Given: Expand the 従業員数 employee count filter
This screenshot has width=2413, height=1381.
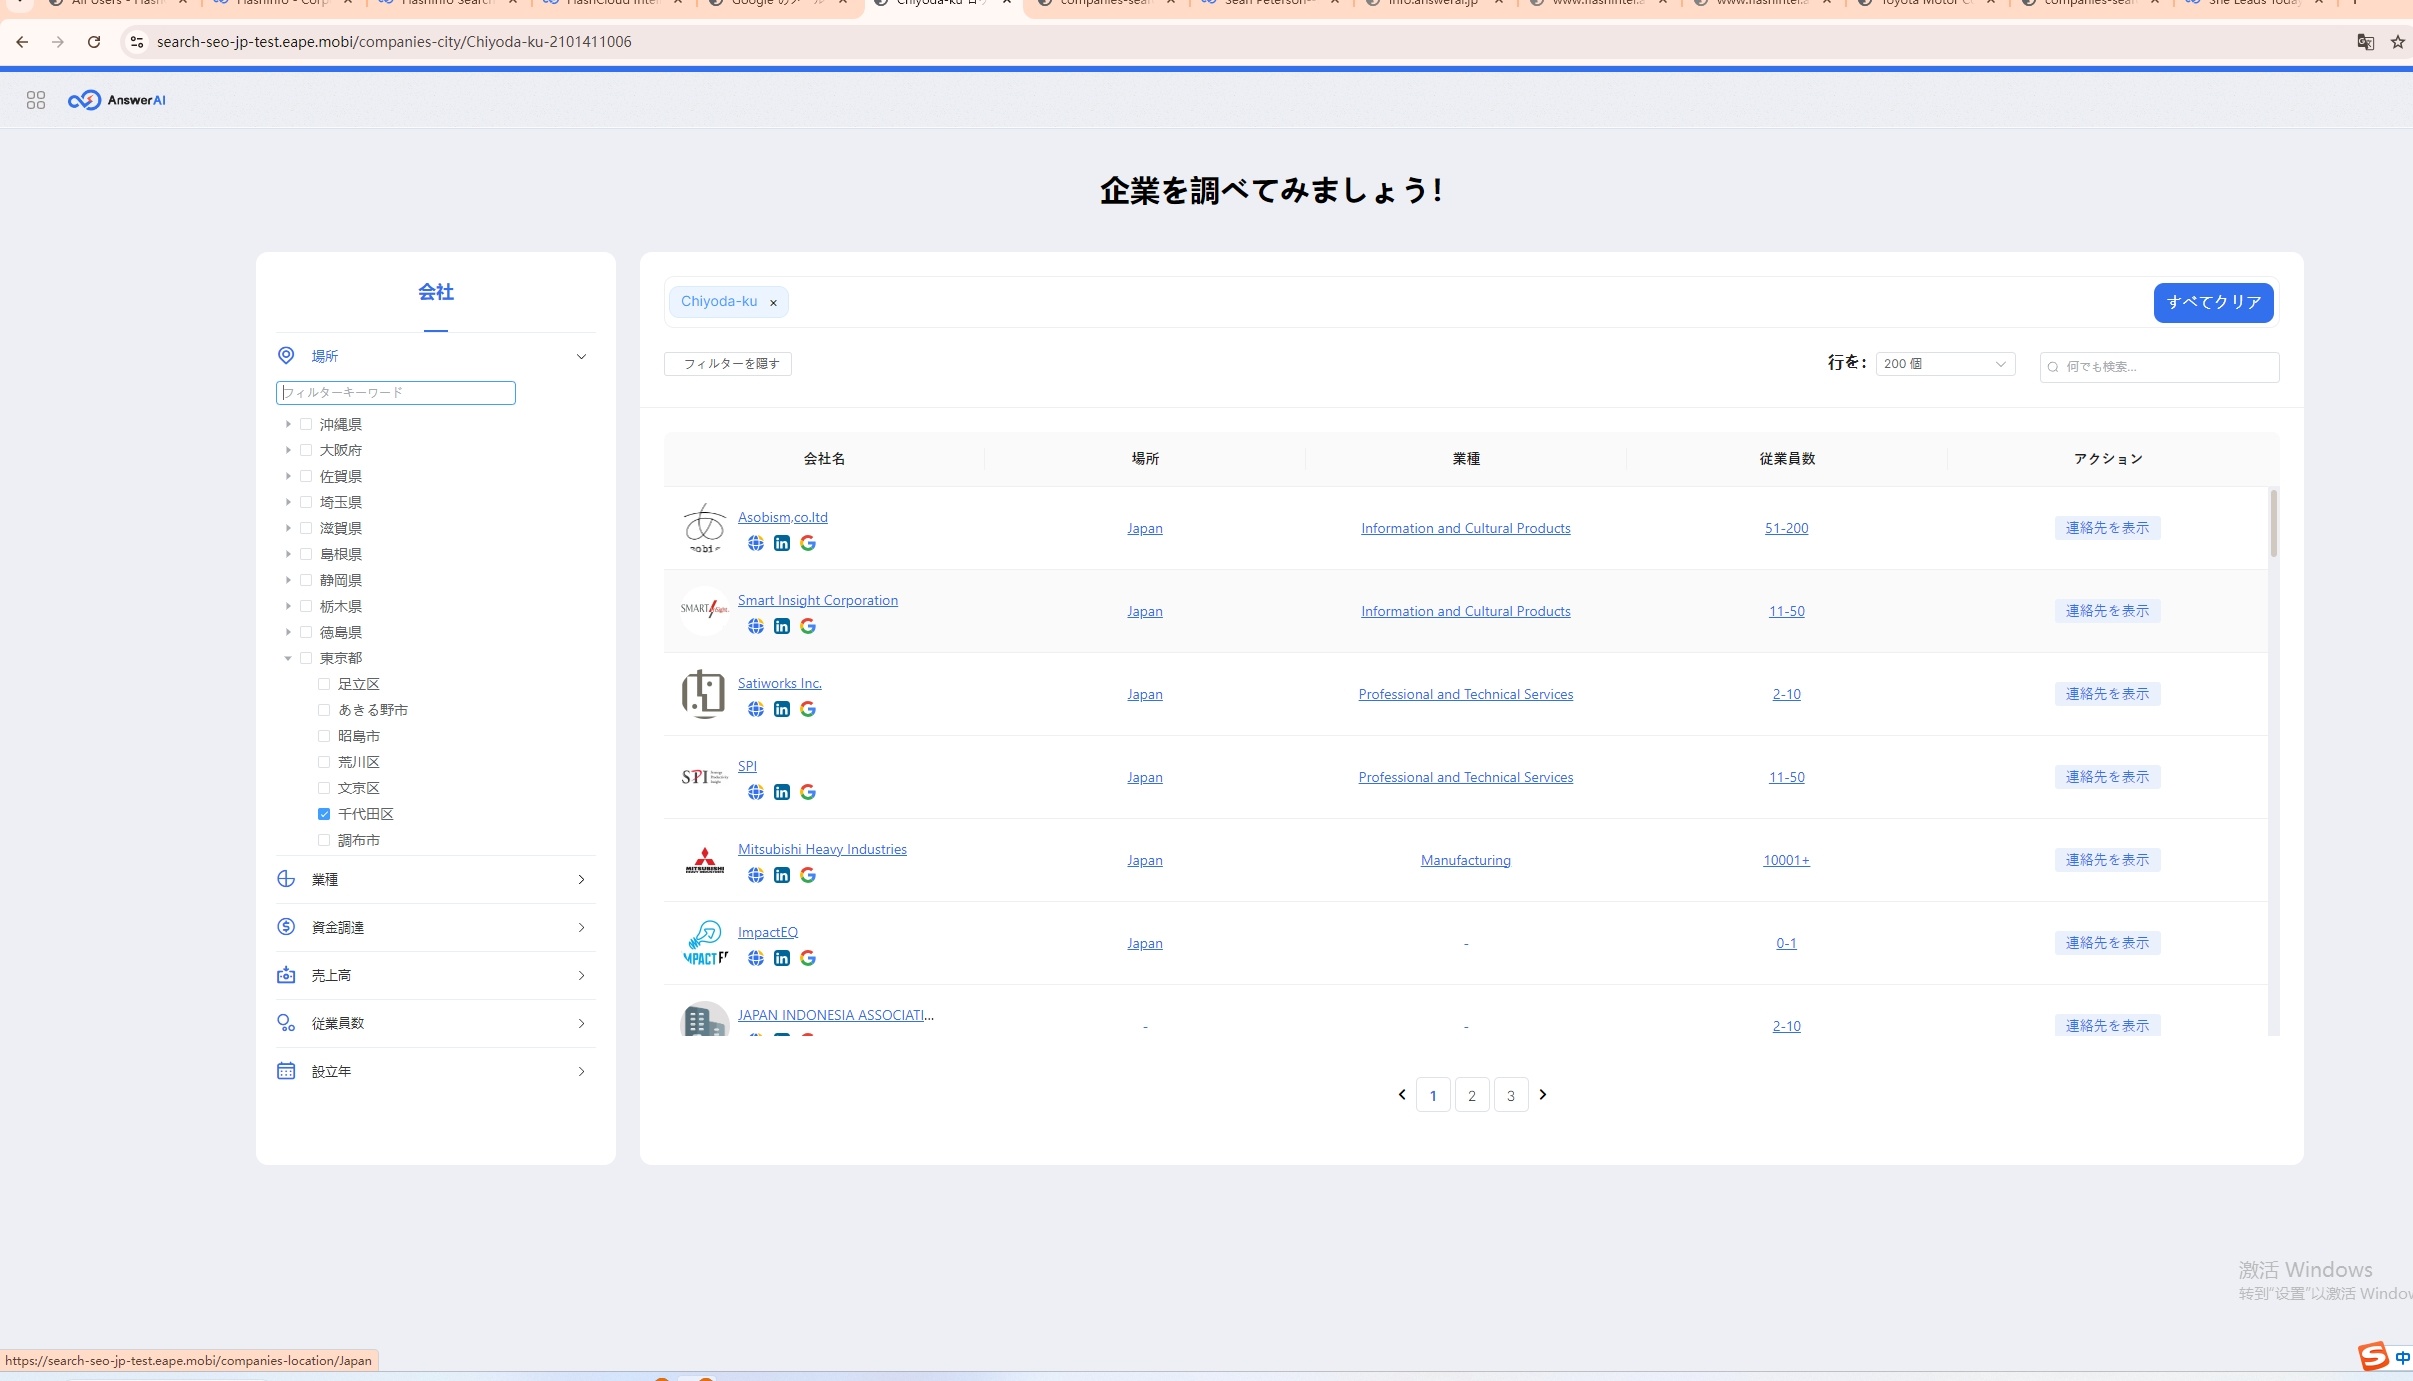Looking at the screenshot, I should (x=436, y=1024).
